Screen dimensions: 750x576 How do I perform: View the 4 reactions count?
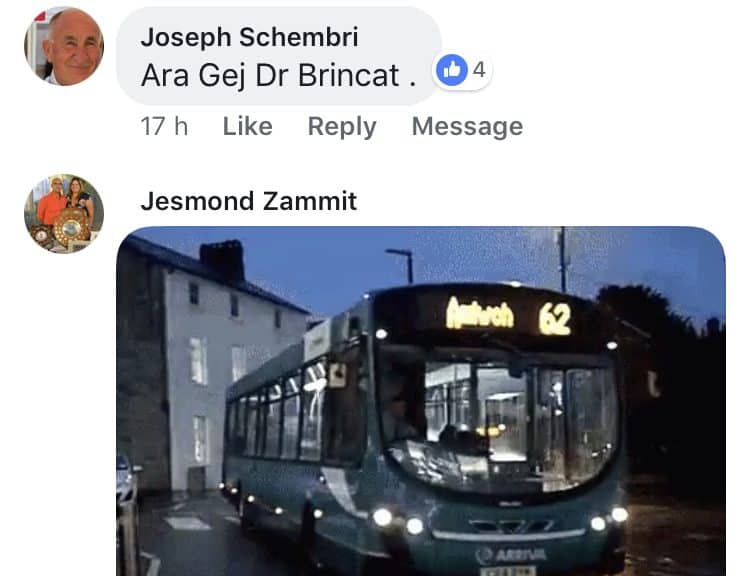pyautogui.click(x=479, y=70)
